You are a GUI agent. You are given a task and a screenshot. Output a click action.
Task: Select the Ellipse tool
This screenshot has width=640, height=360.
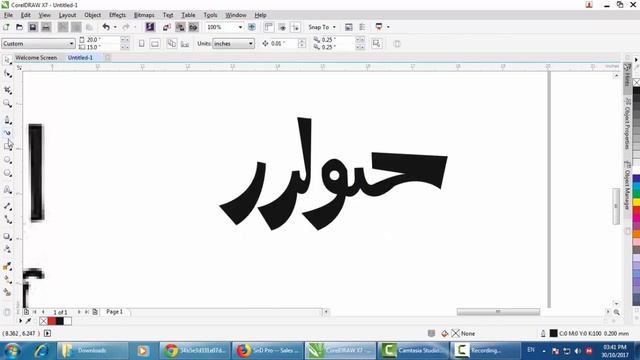[x=7, y=160]
